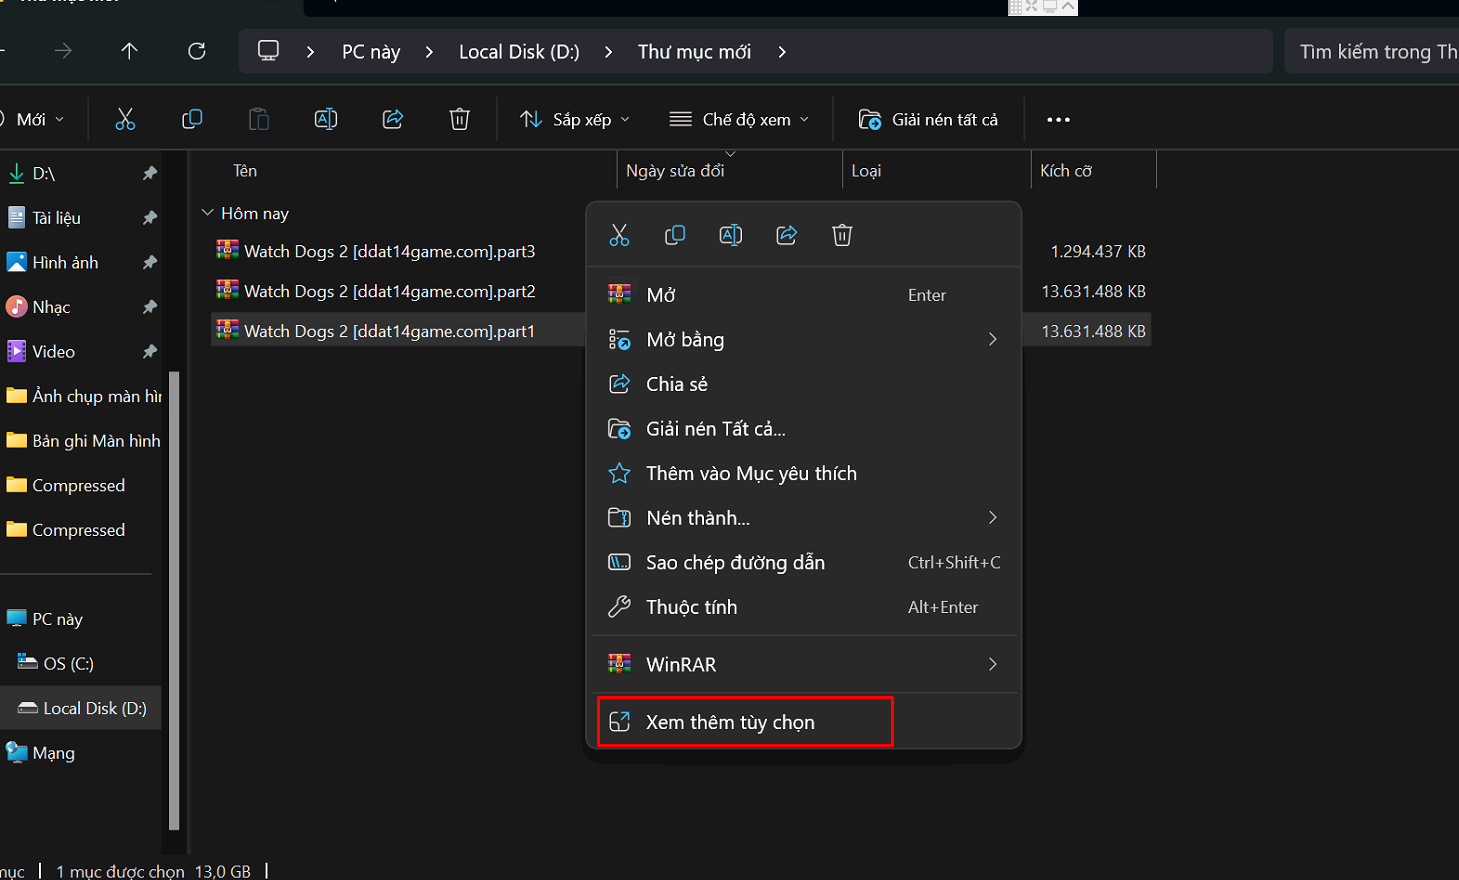Open Thuộc tính from the context menu

pyautogui.click(x=805, y=607)
